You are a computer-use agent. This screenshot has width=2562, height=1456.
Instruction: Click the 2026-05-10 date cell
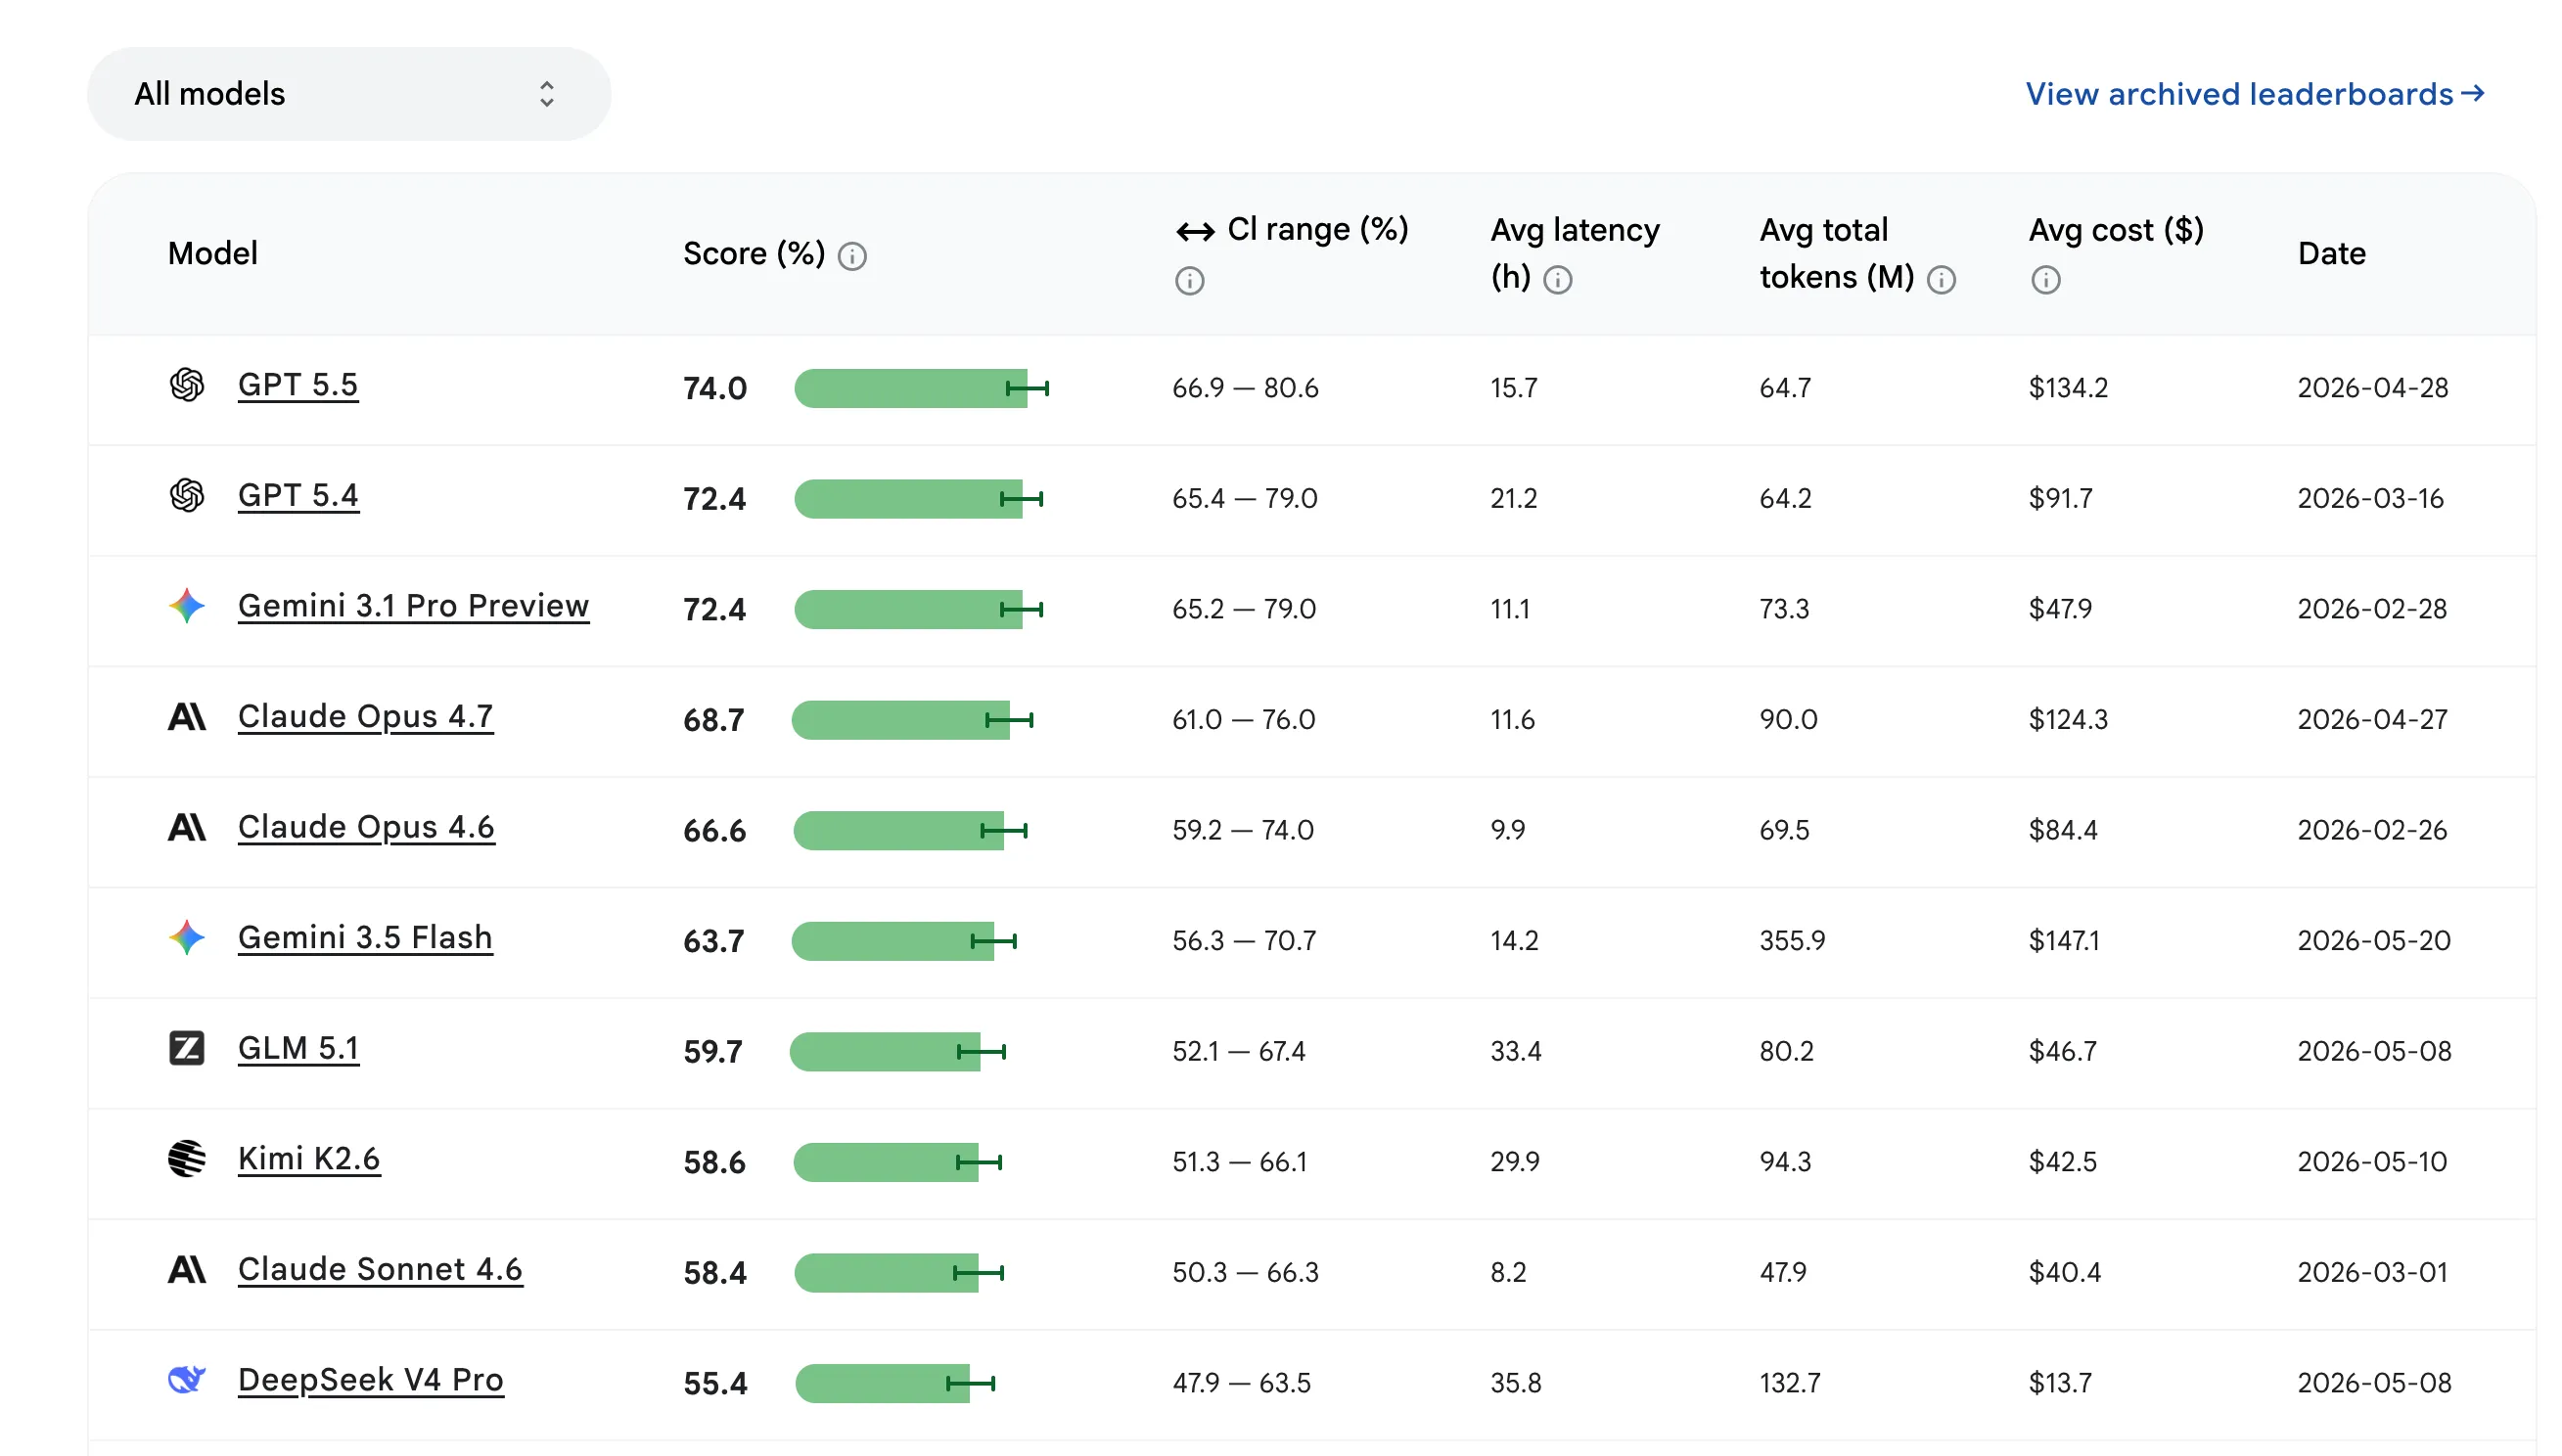point(2372,1162)
